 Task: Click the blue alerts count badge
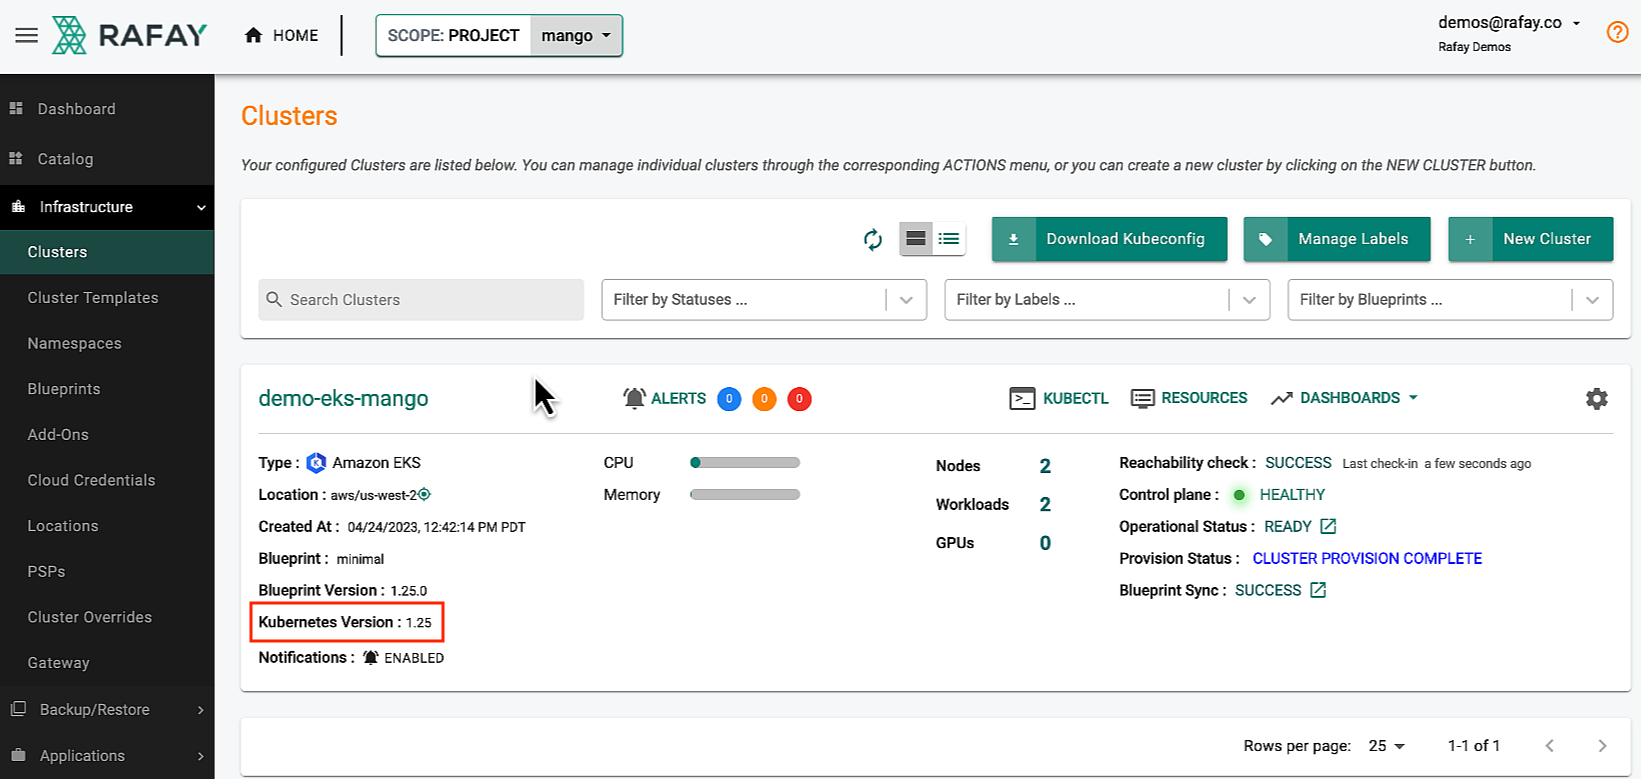pos(729,399)
